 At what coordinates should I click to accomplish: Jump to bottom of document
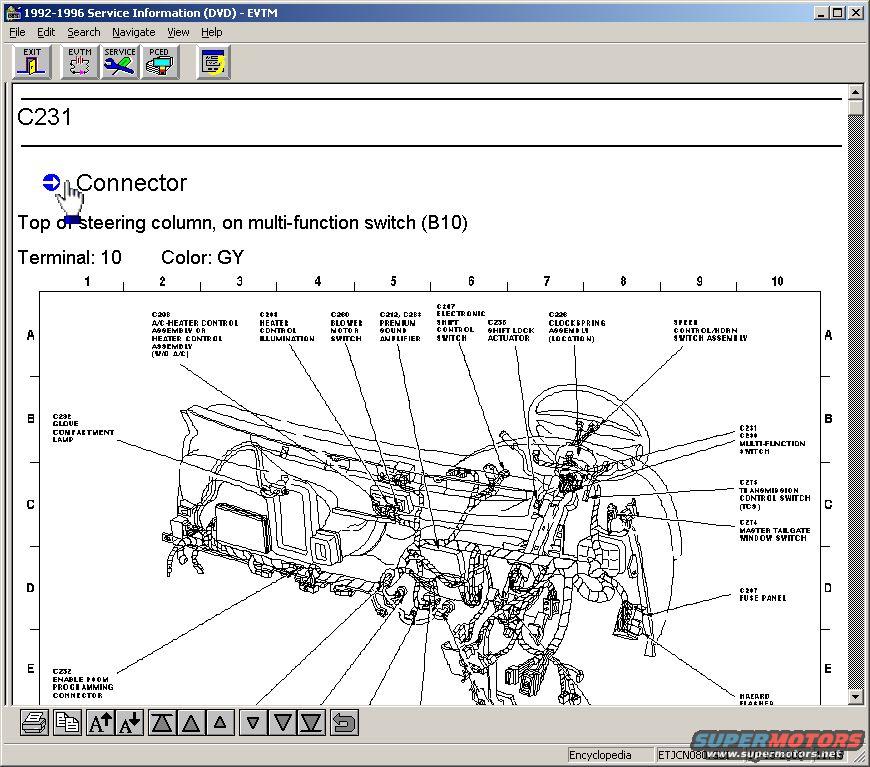(x=312, y=723)
